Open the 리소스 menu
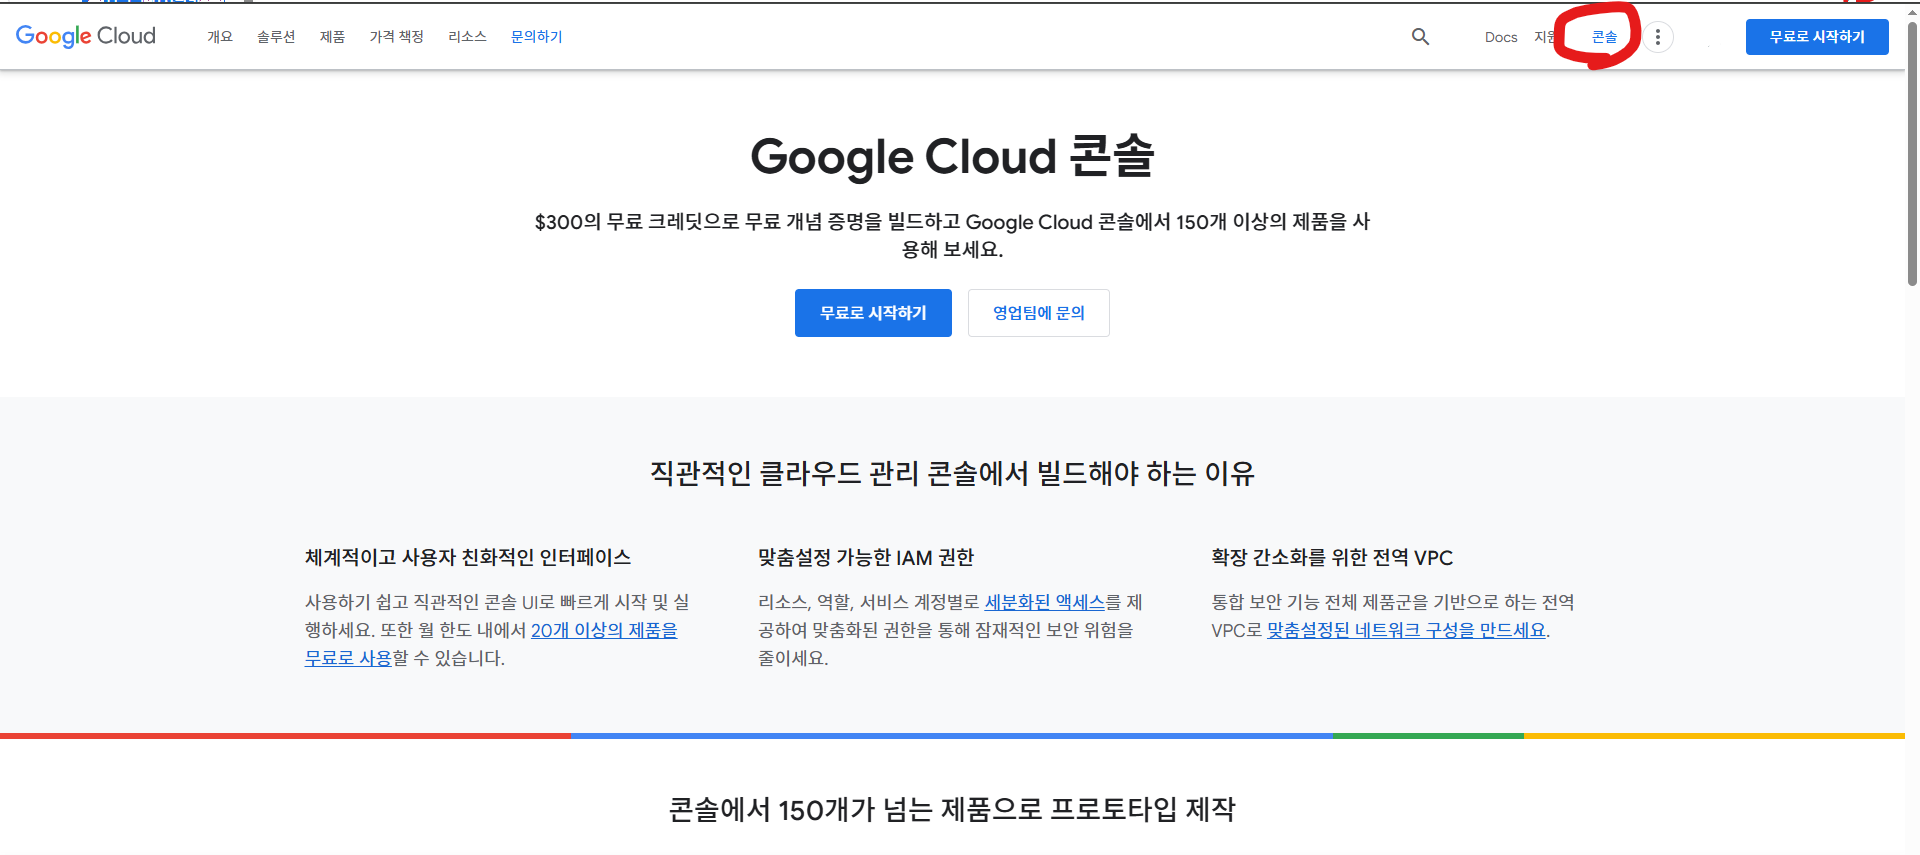1920x855 pixels. (x=467, y=37)
